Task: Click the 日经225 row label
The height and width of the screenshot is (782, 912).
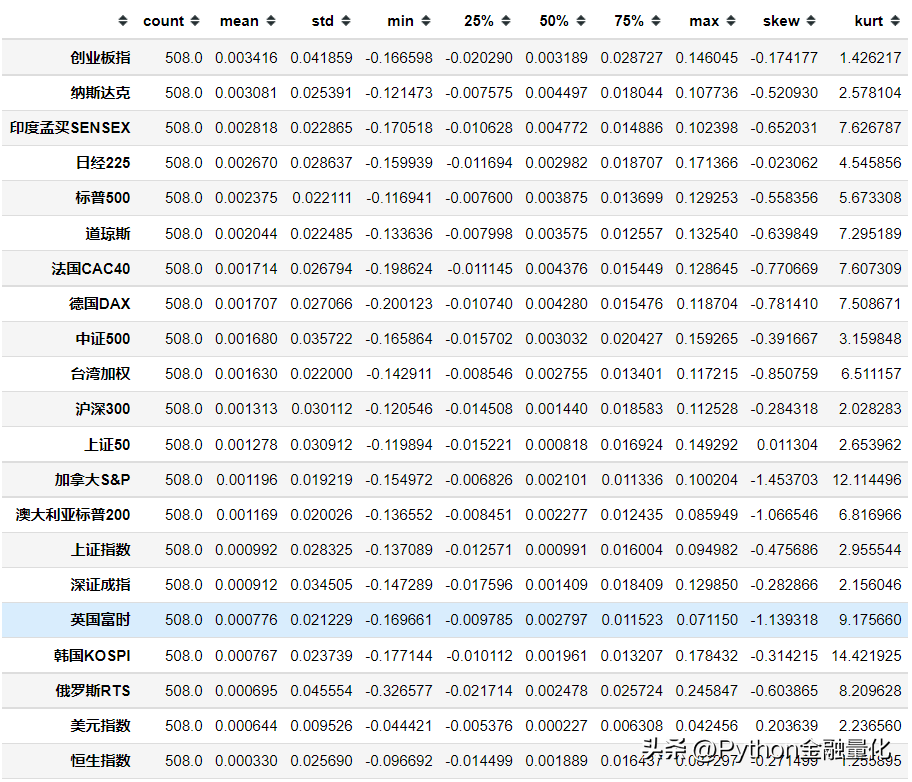Action: coord(103,163)
